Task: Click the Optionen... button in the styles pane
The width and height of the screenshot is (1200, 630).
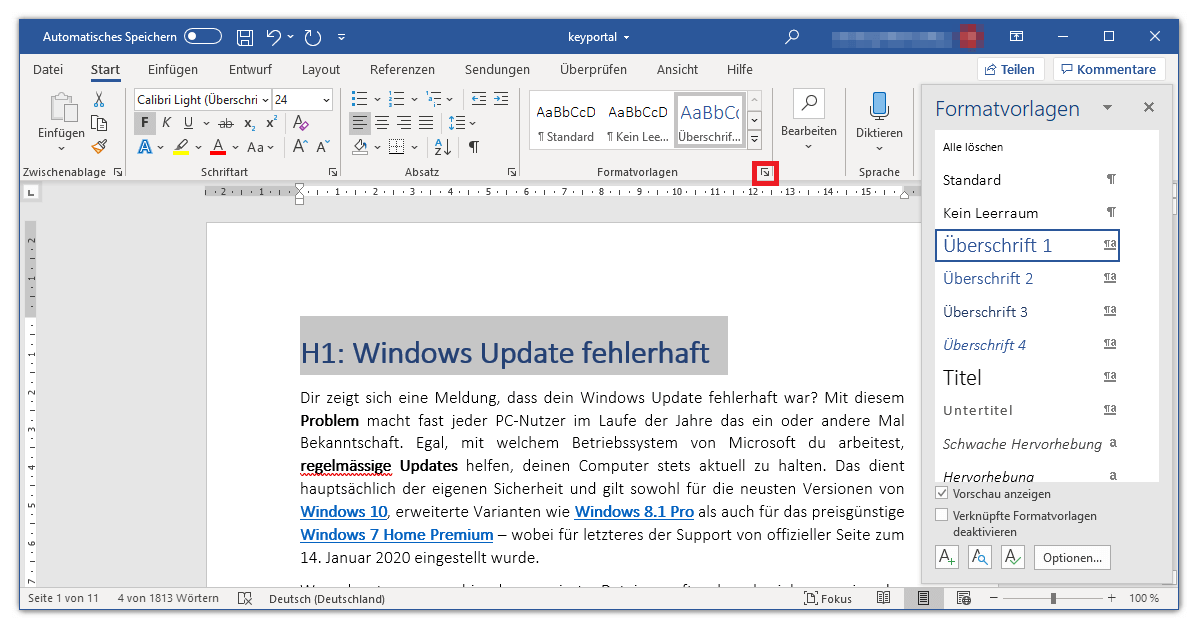Action: (1072, 557)
